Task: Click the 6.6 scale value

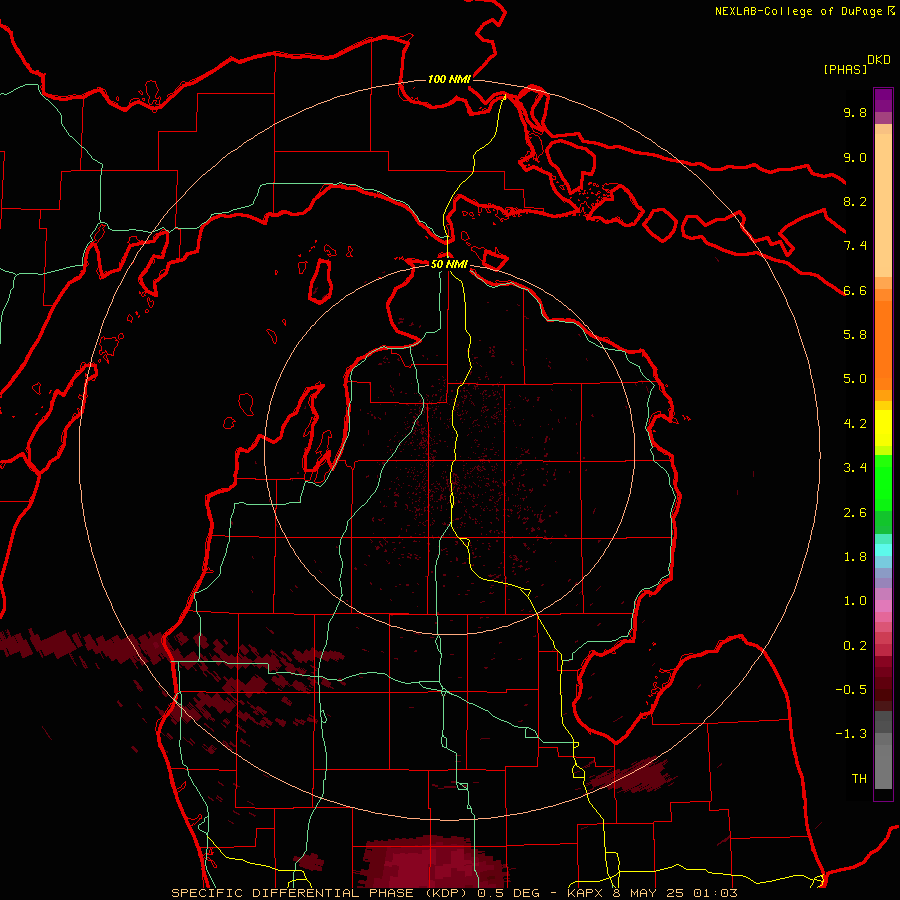Action: click(x=855, y=290)
